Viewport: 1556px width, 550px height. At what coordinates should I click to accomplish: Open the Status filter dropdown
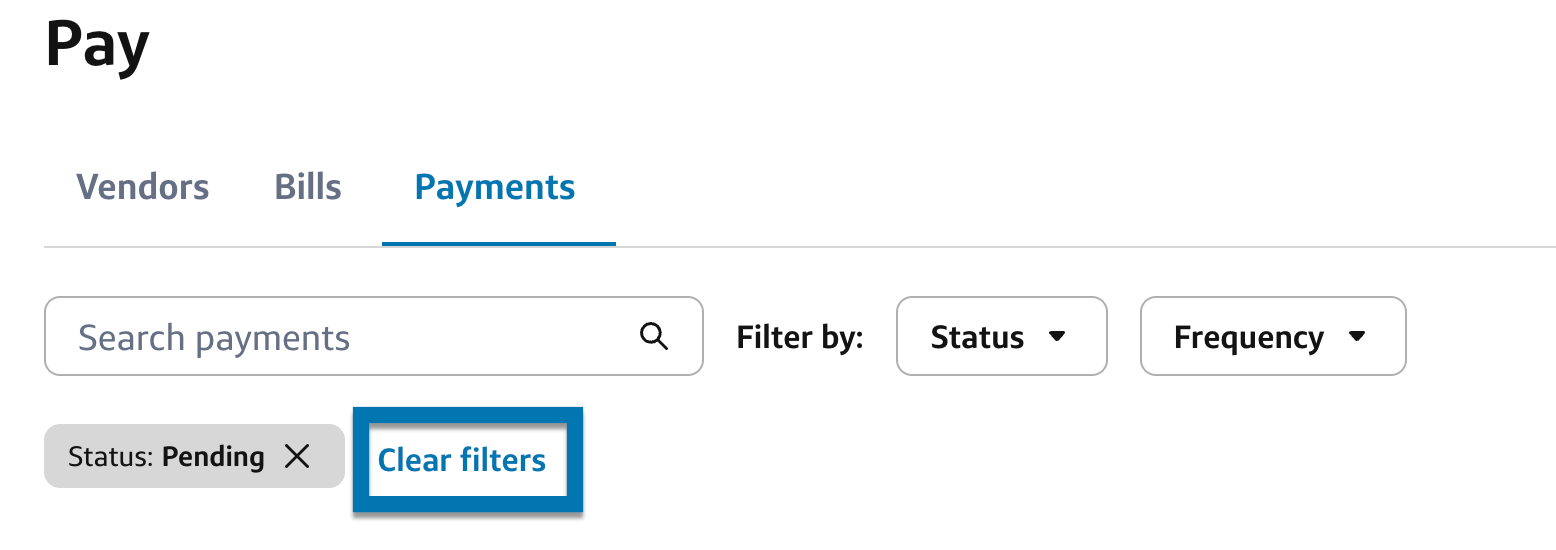[x=1001, y=337]
